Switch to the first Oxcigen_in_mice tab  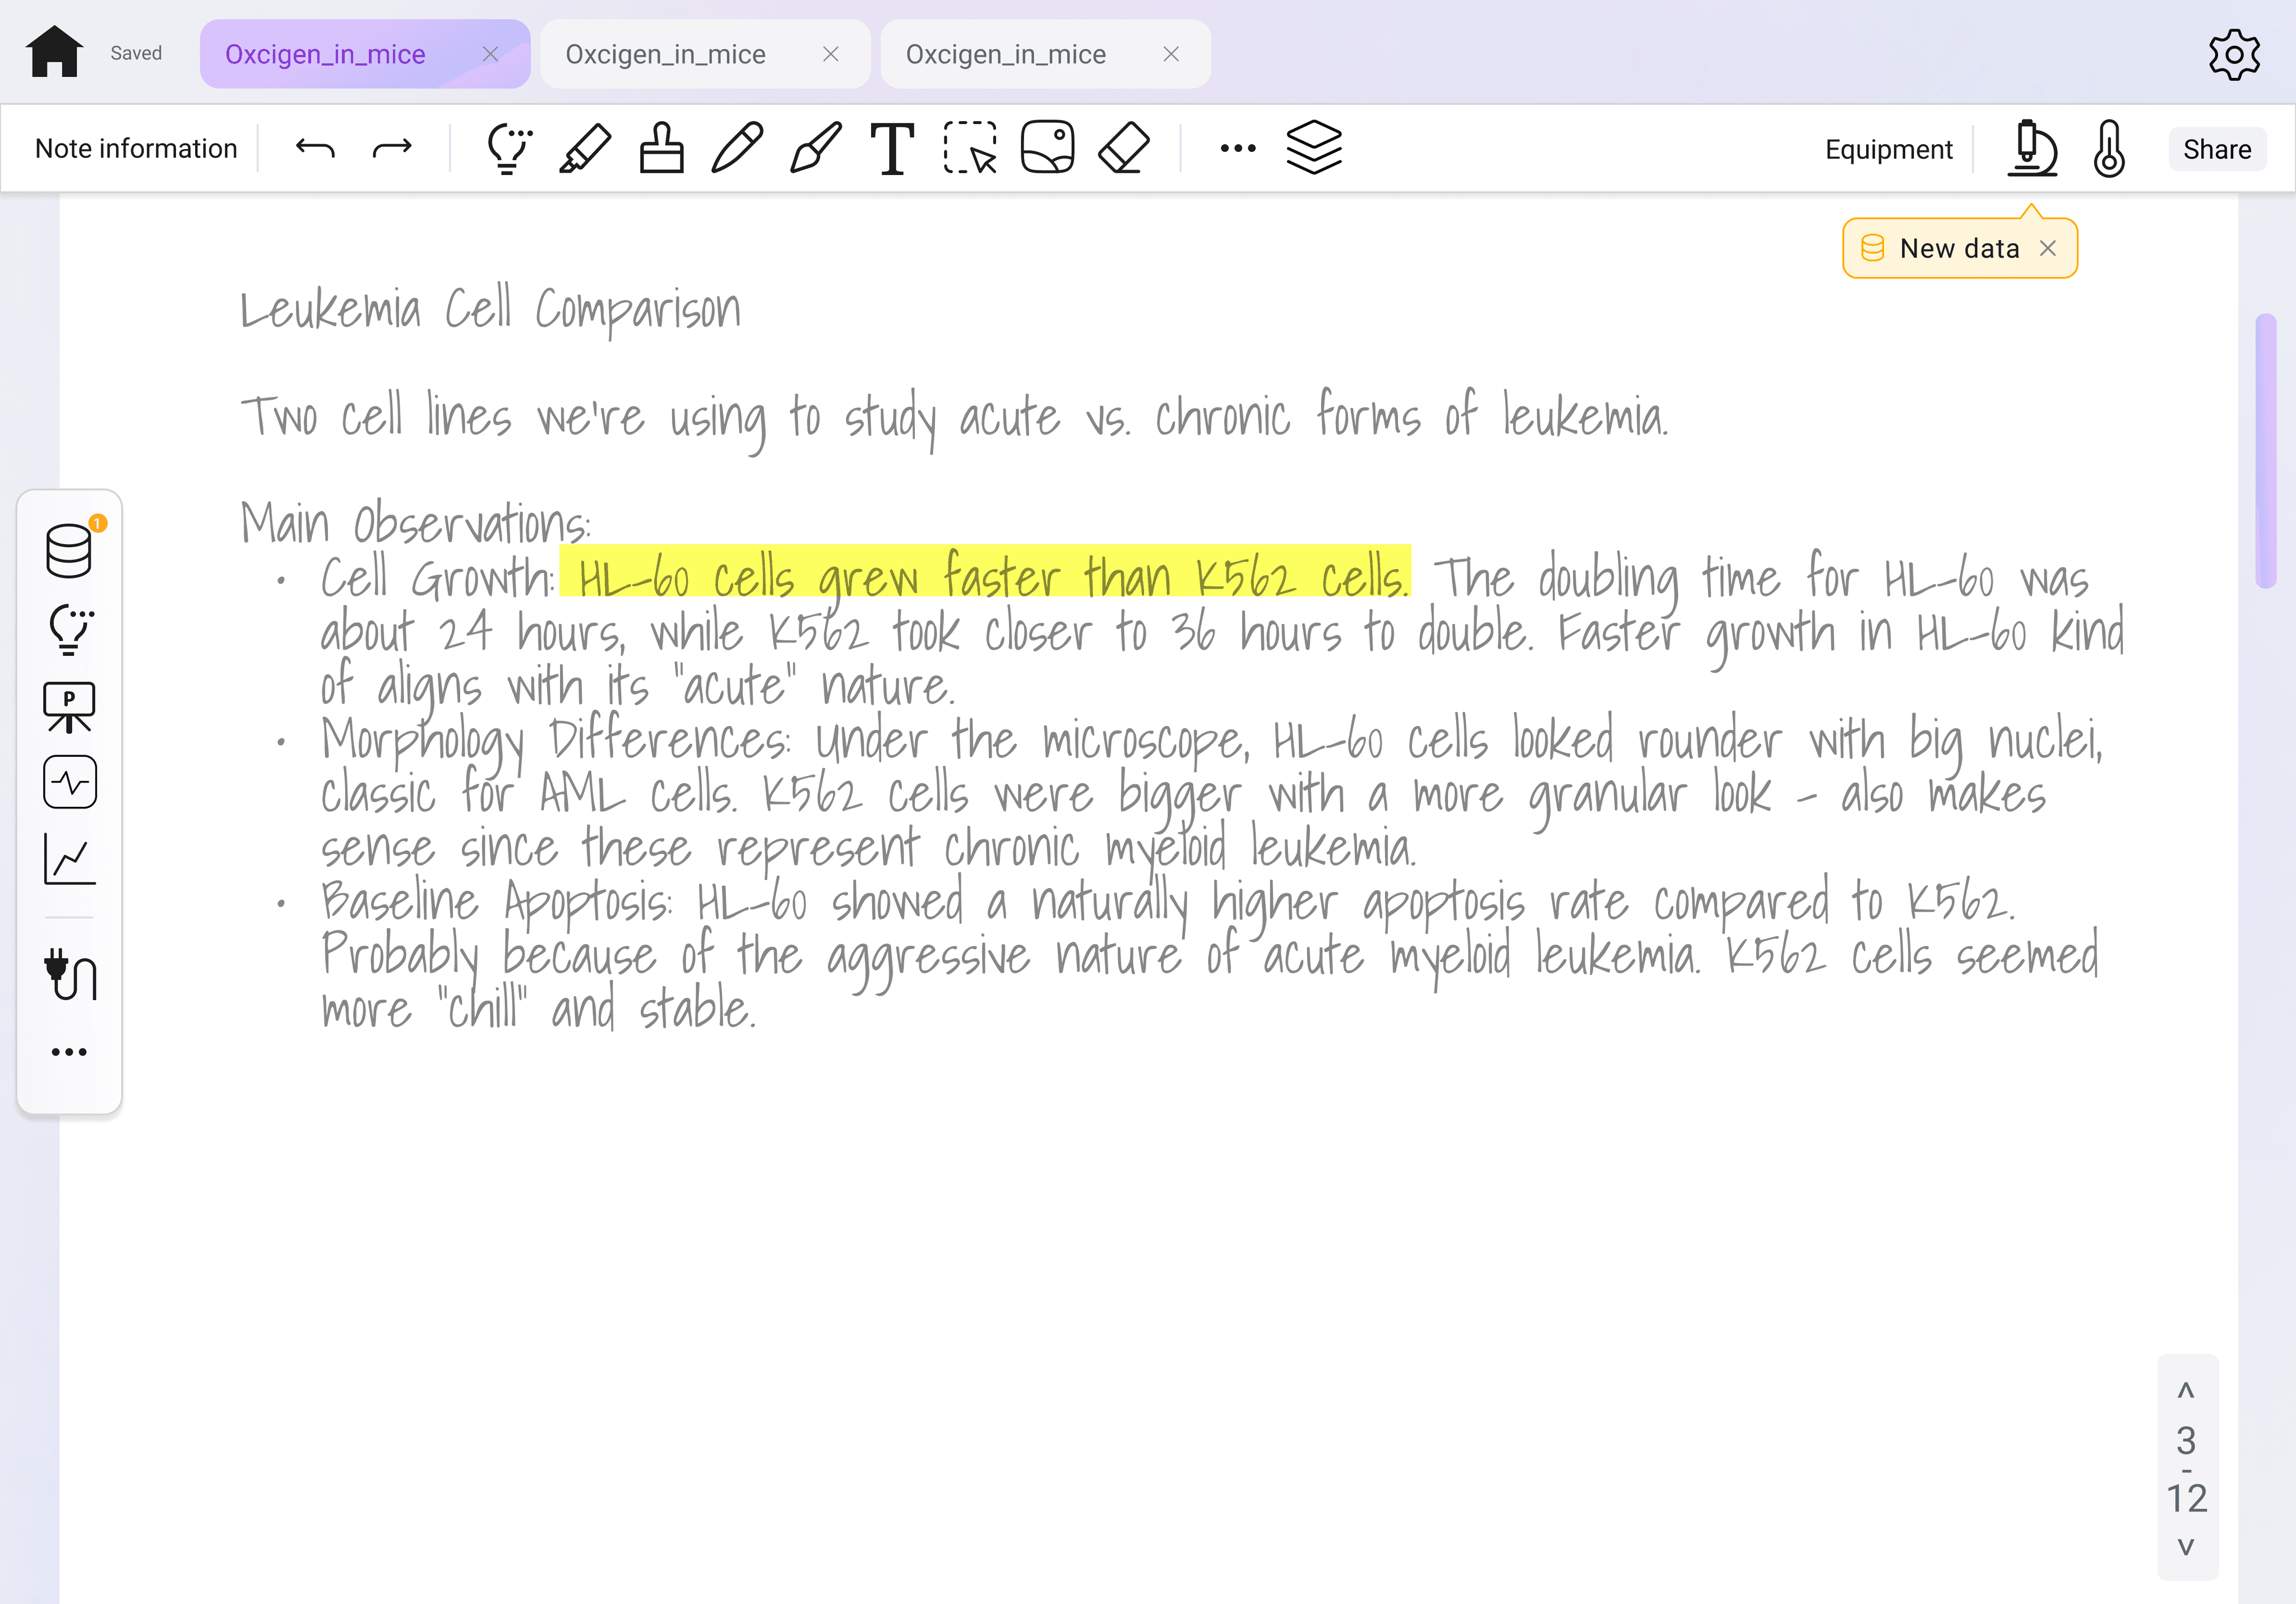[x=365, y=54]
